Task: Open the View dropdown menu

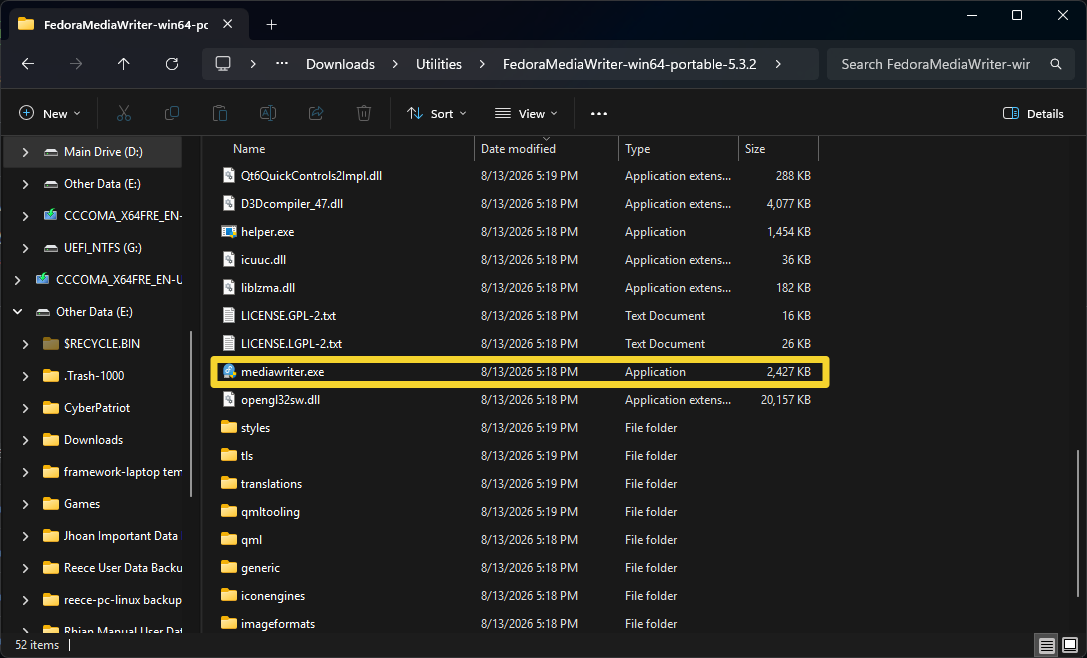Action: 526,113
